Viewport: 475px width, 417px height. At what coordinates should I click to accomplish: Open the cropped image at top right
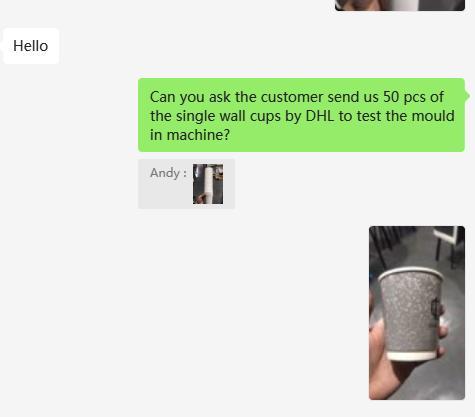[x=400, y=5]
